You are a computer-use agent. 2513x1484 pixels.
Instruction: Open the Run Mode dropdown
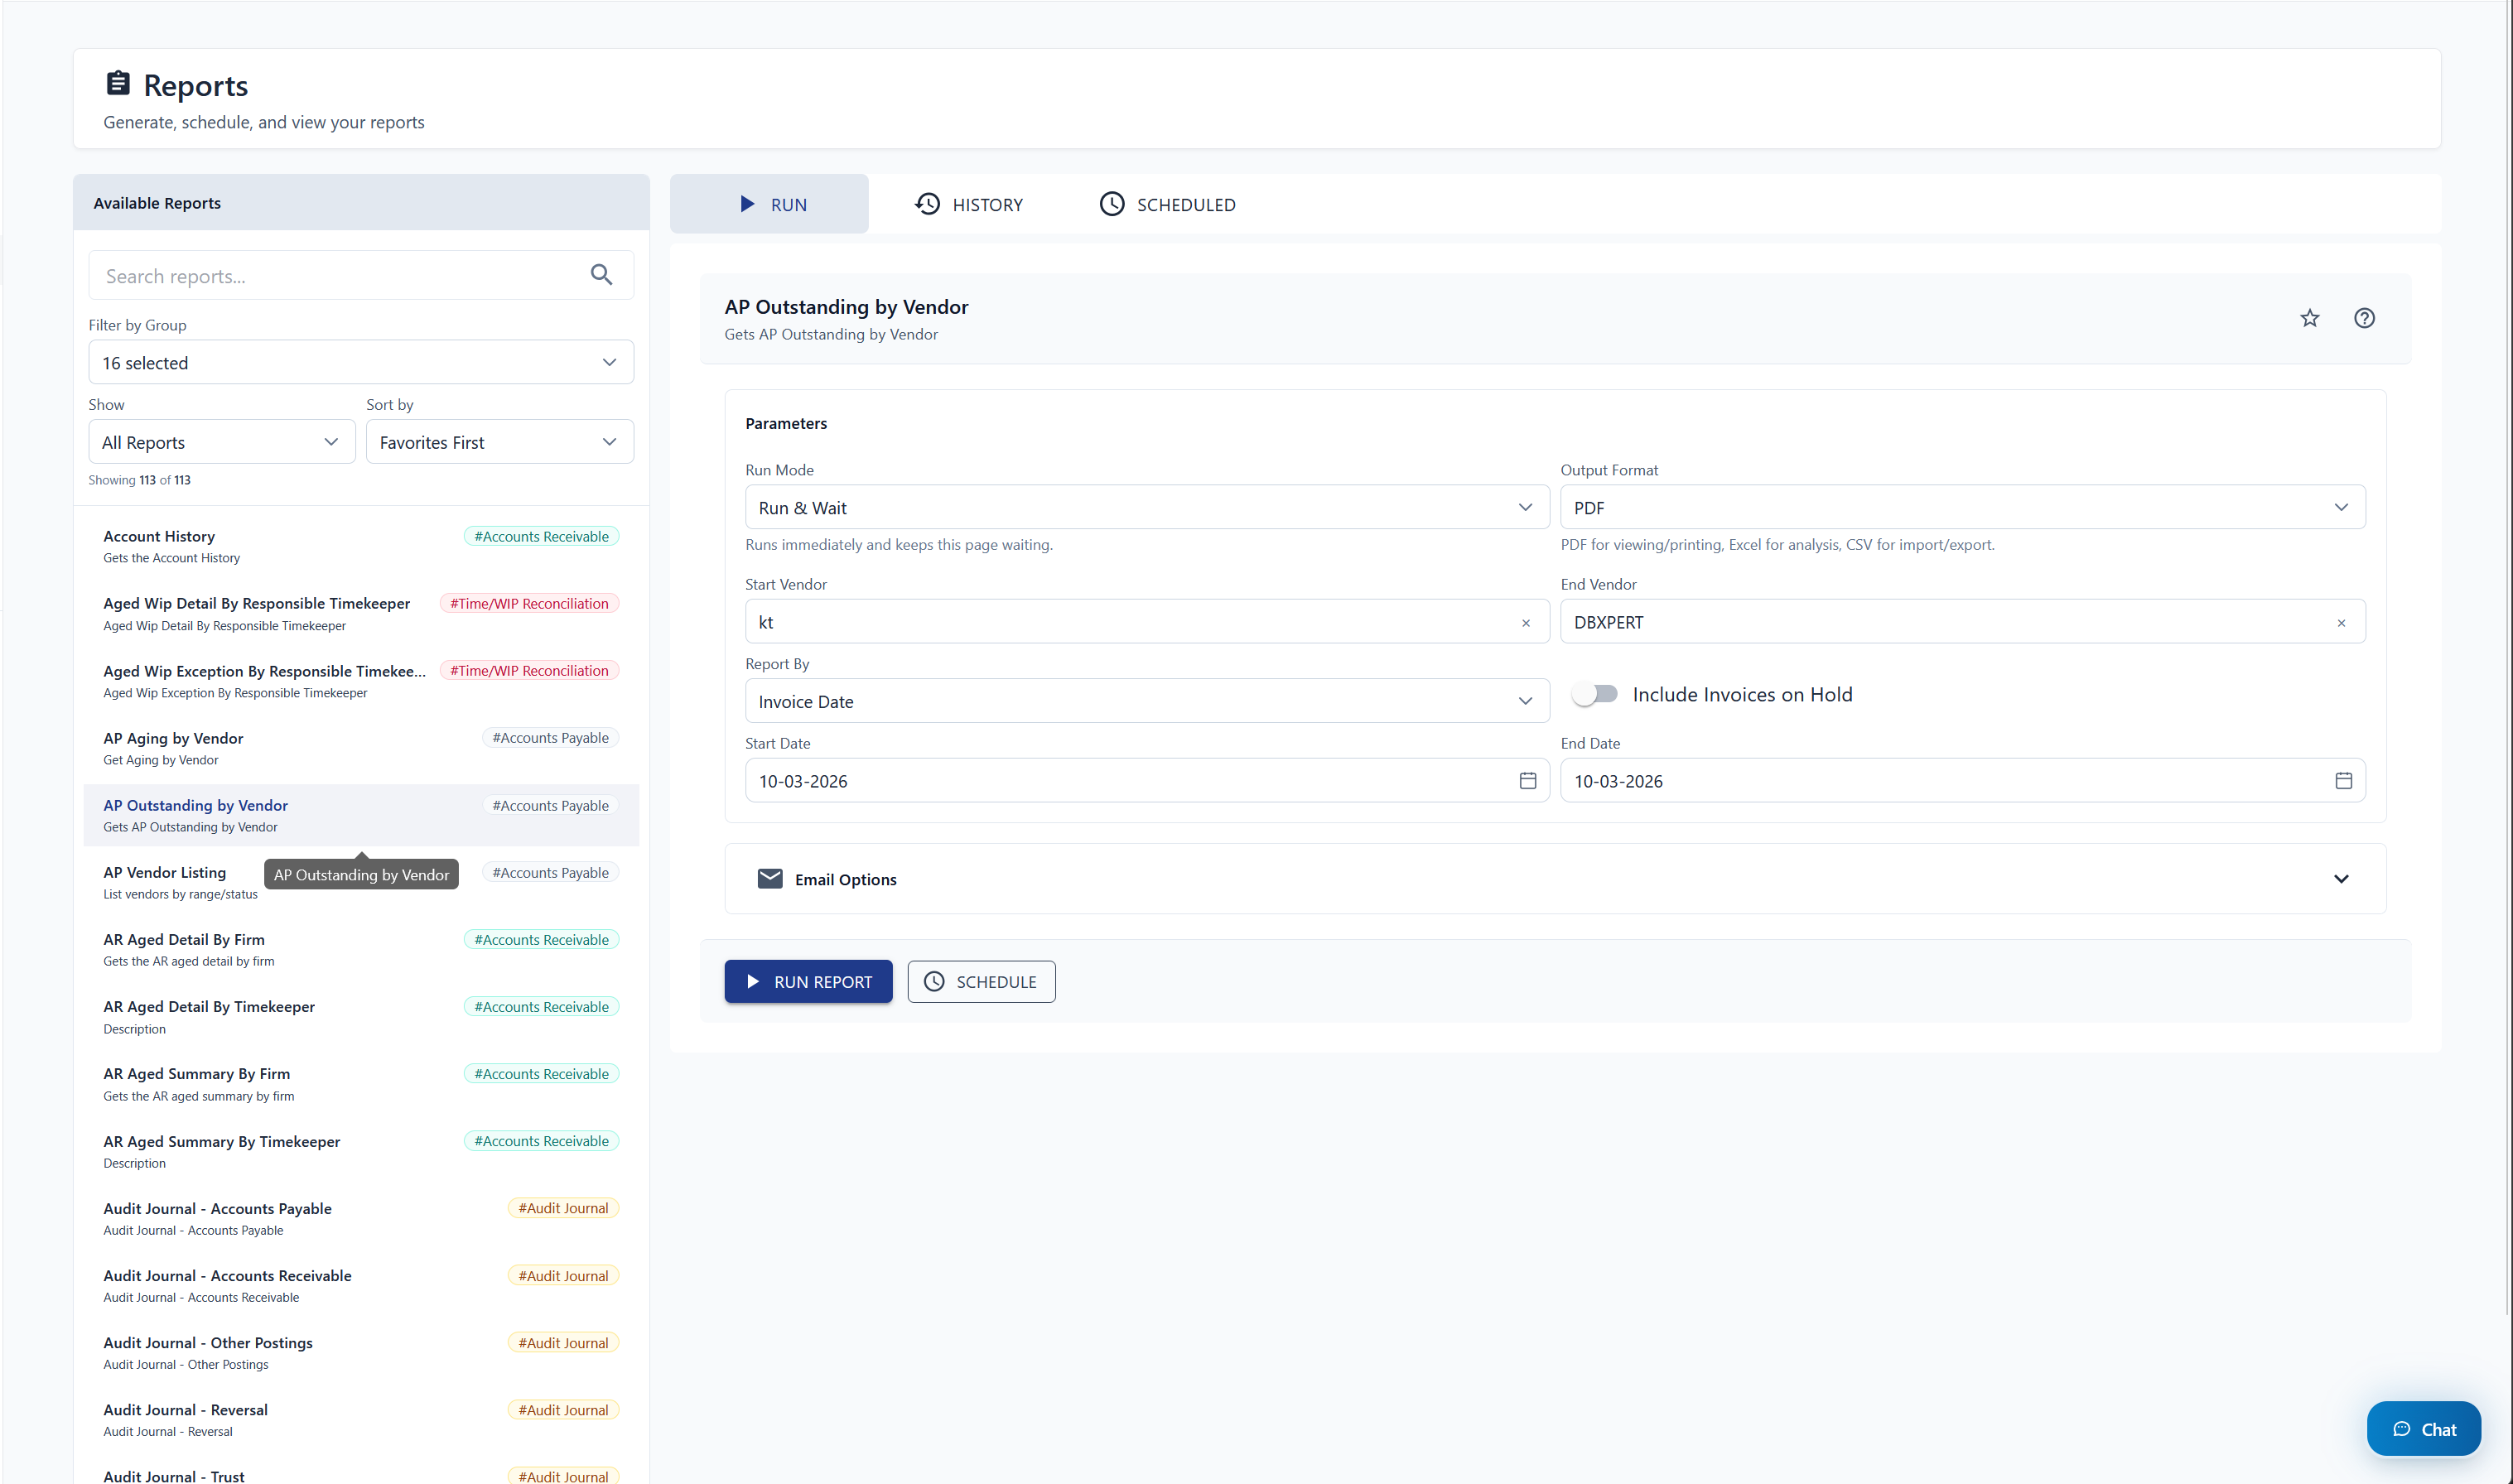1146,507
